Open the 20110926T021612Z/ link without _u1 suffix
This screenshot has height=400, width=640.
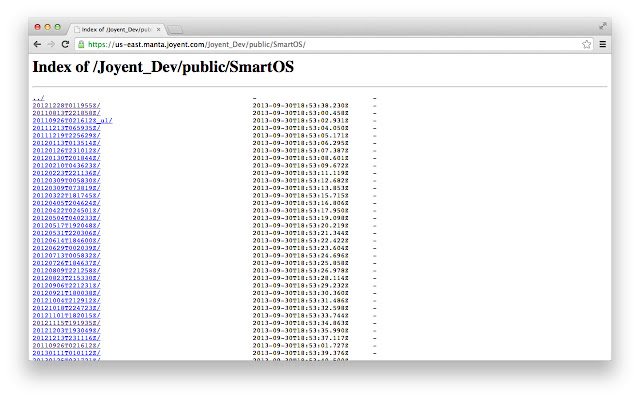(67, 346)
